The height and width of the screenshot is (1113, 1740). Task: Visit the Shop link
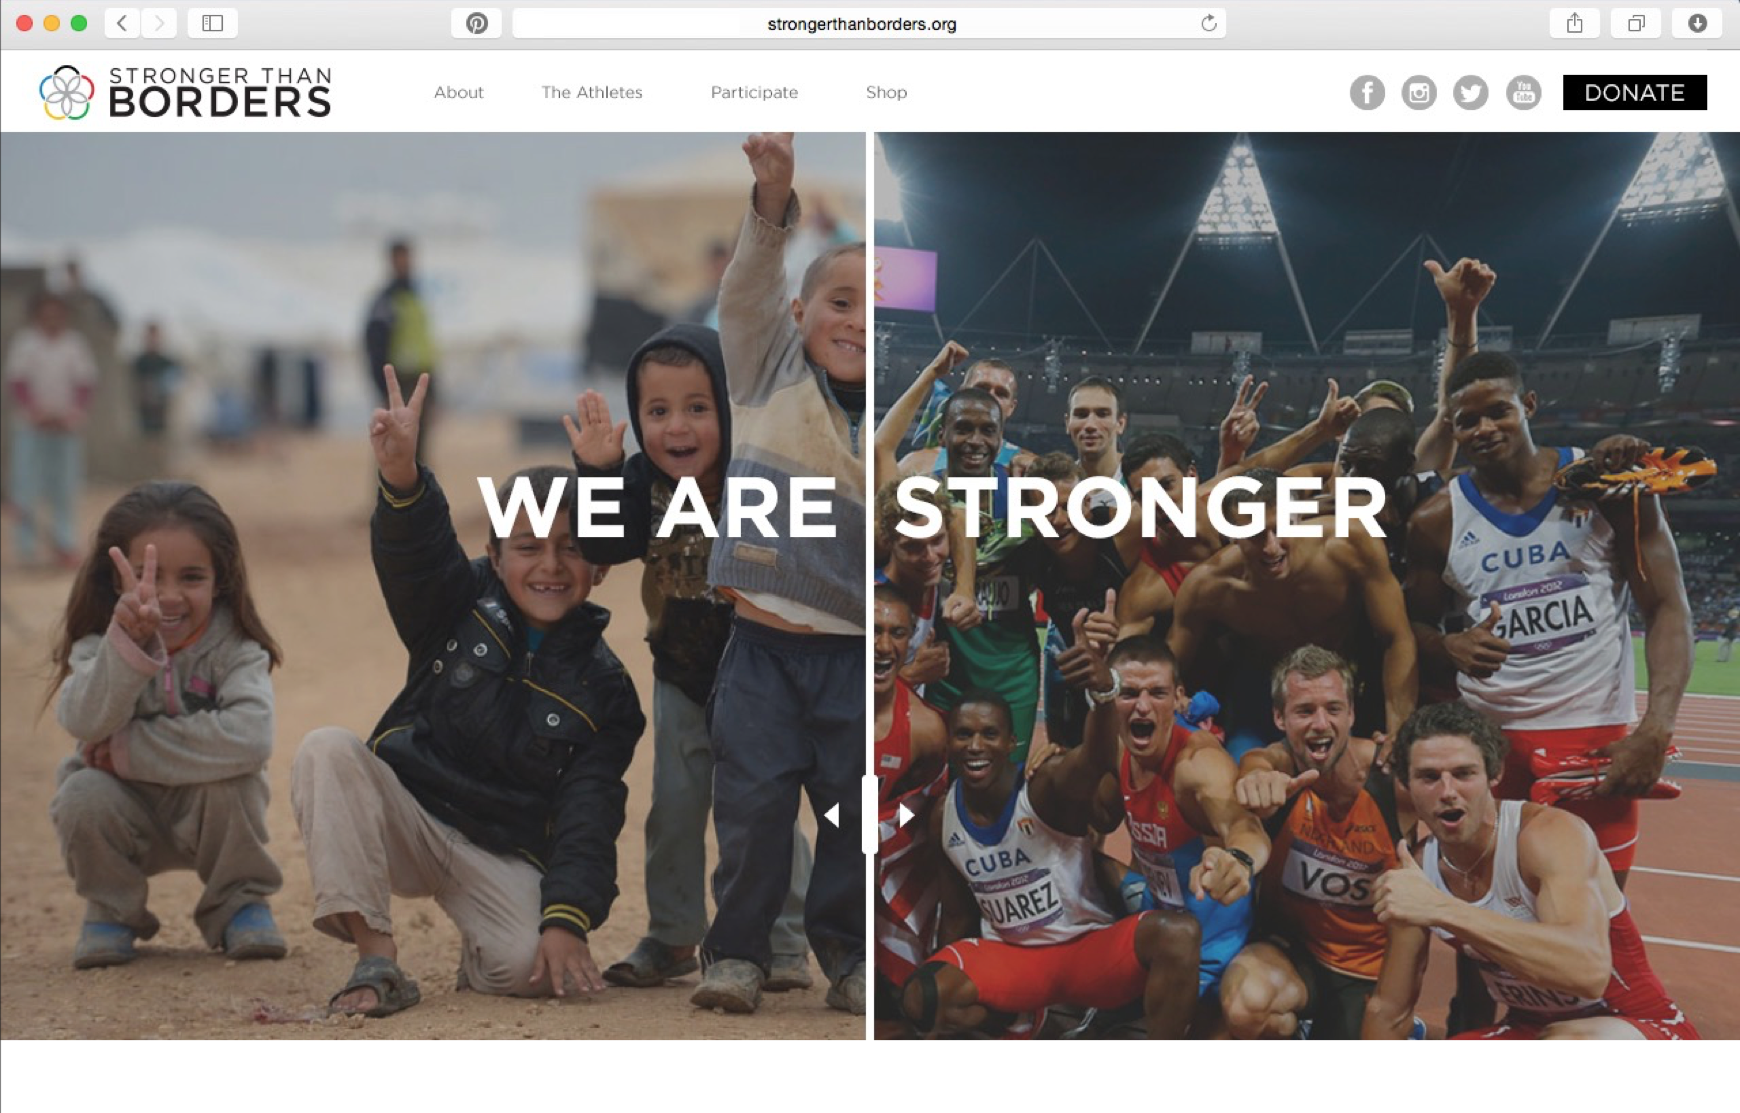[886, 92]
